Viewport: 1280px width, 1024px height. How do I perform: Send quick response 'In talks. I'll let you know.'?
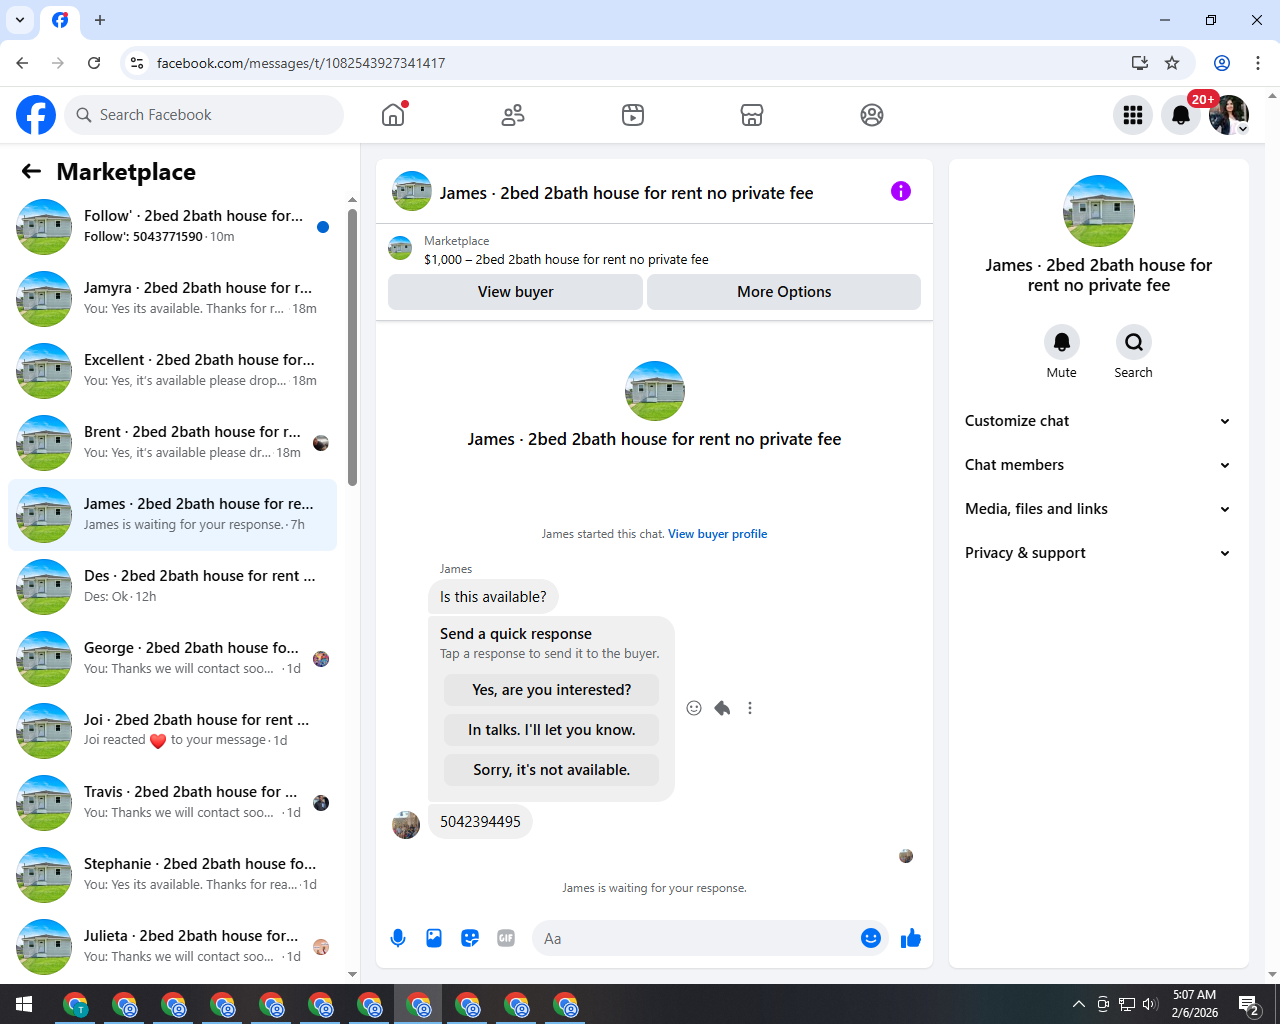coord(551,730)
